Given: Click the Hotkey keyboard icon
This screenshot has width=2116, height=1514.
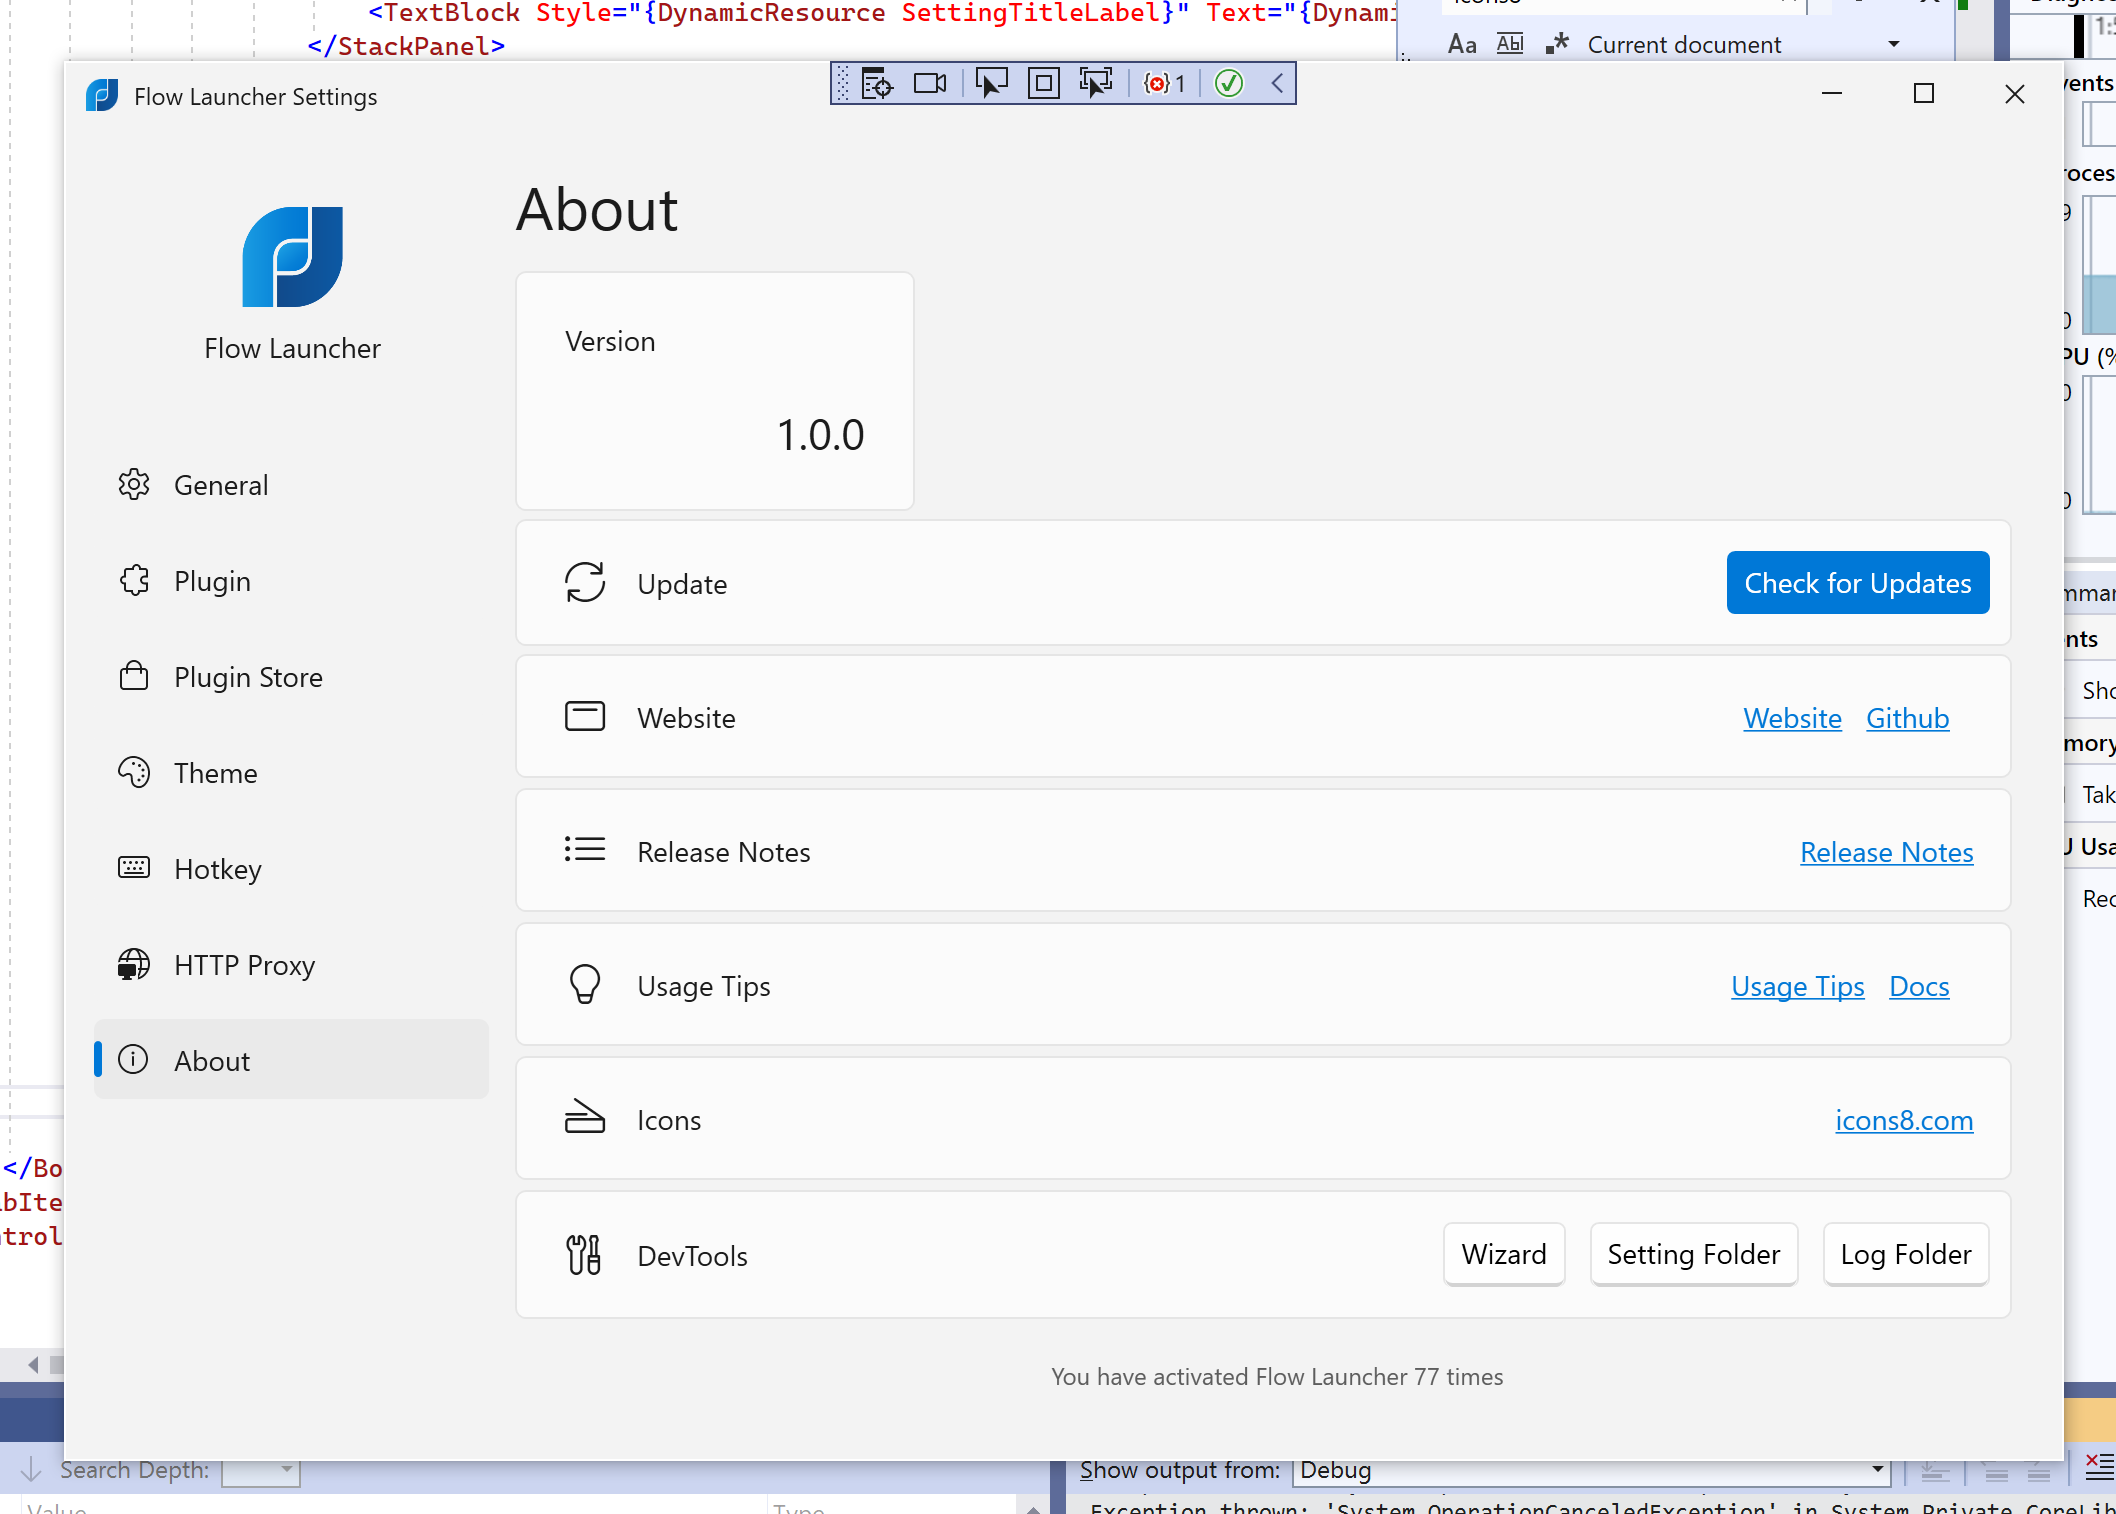Looking at the screenshot, I should click(x=134, y=868).
